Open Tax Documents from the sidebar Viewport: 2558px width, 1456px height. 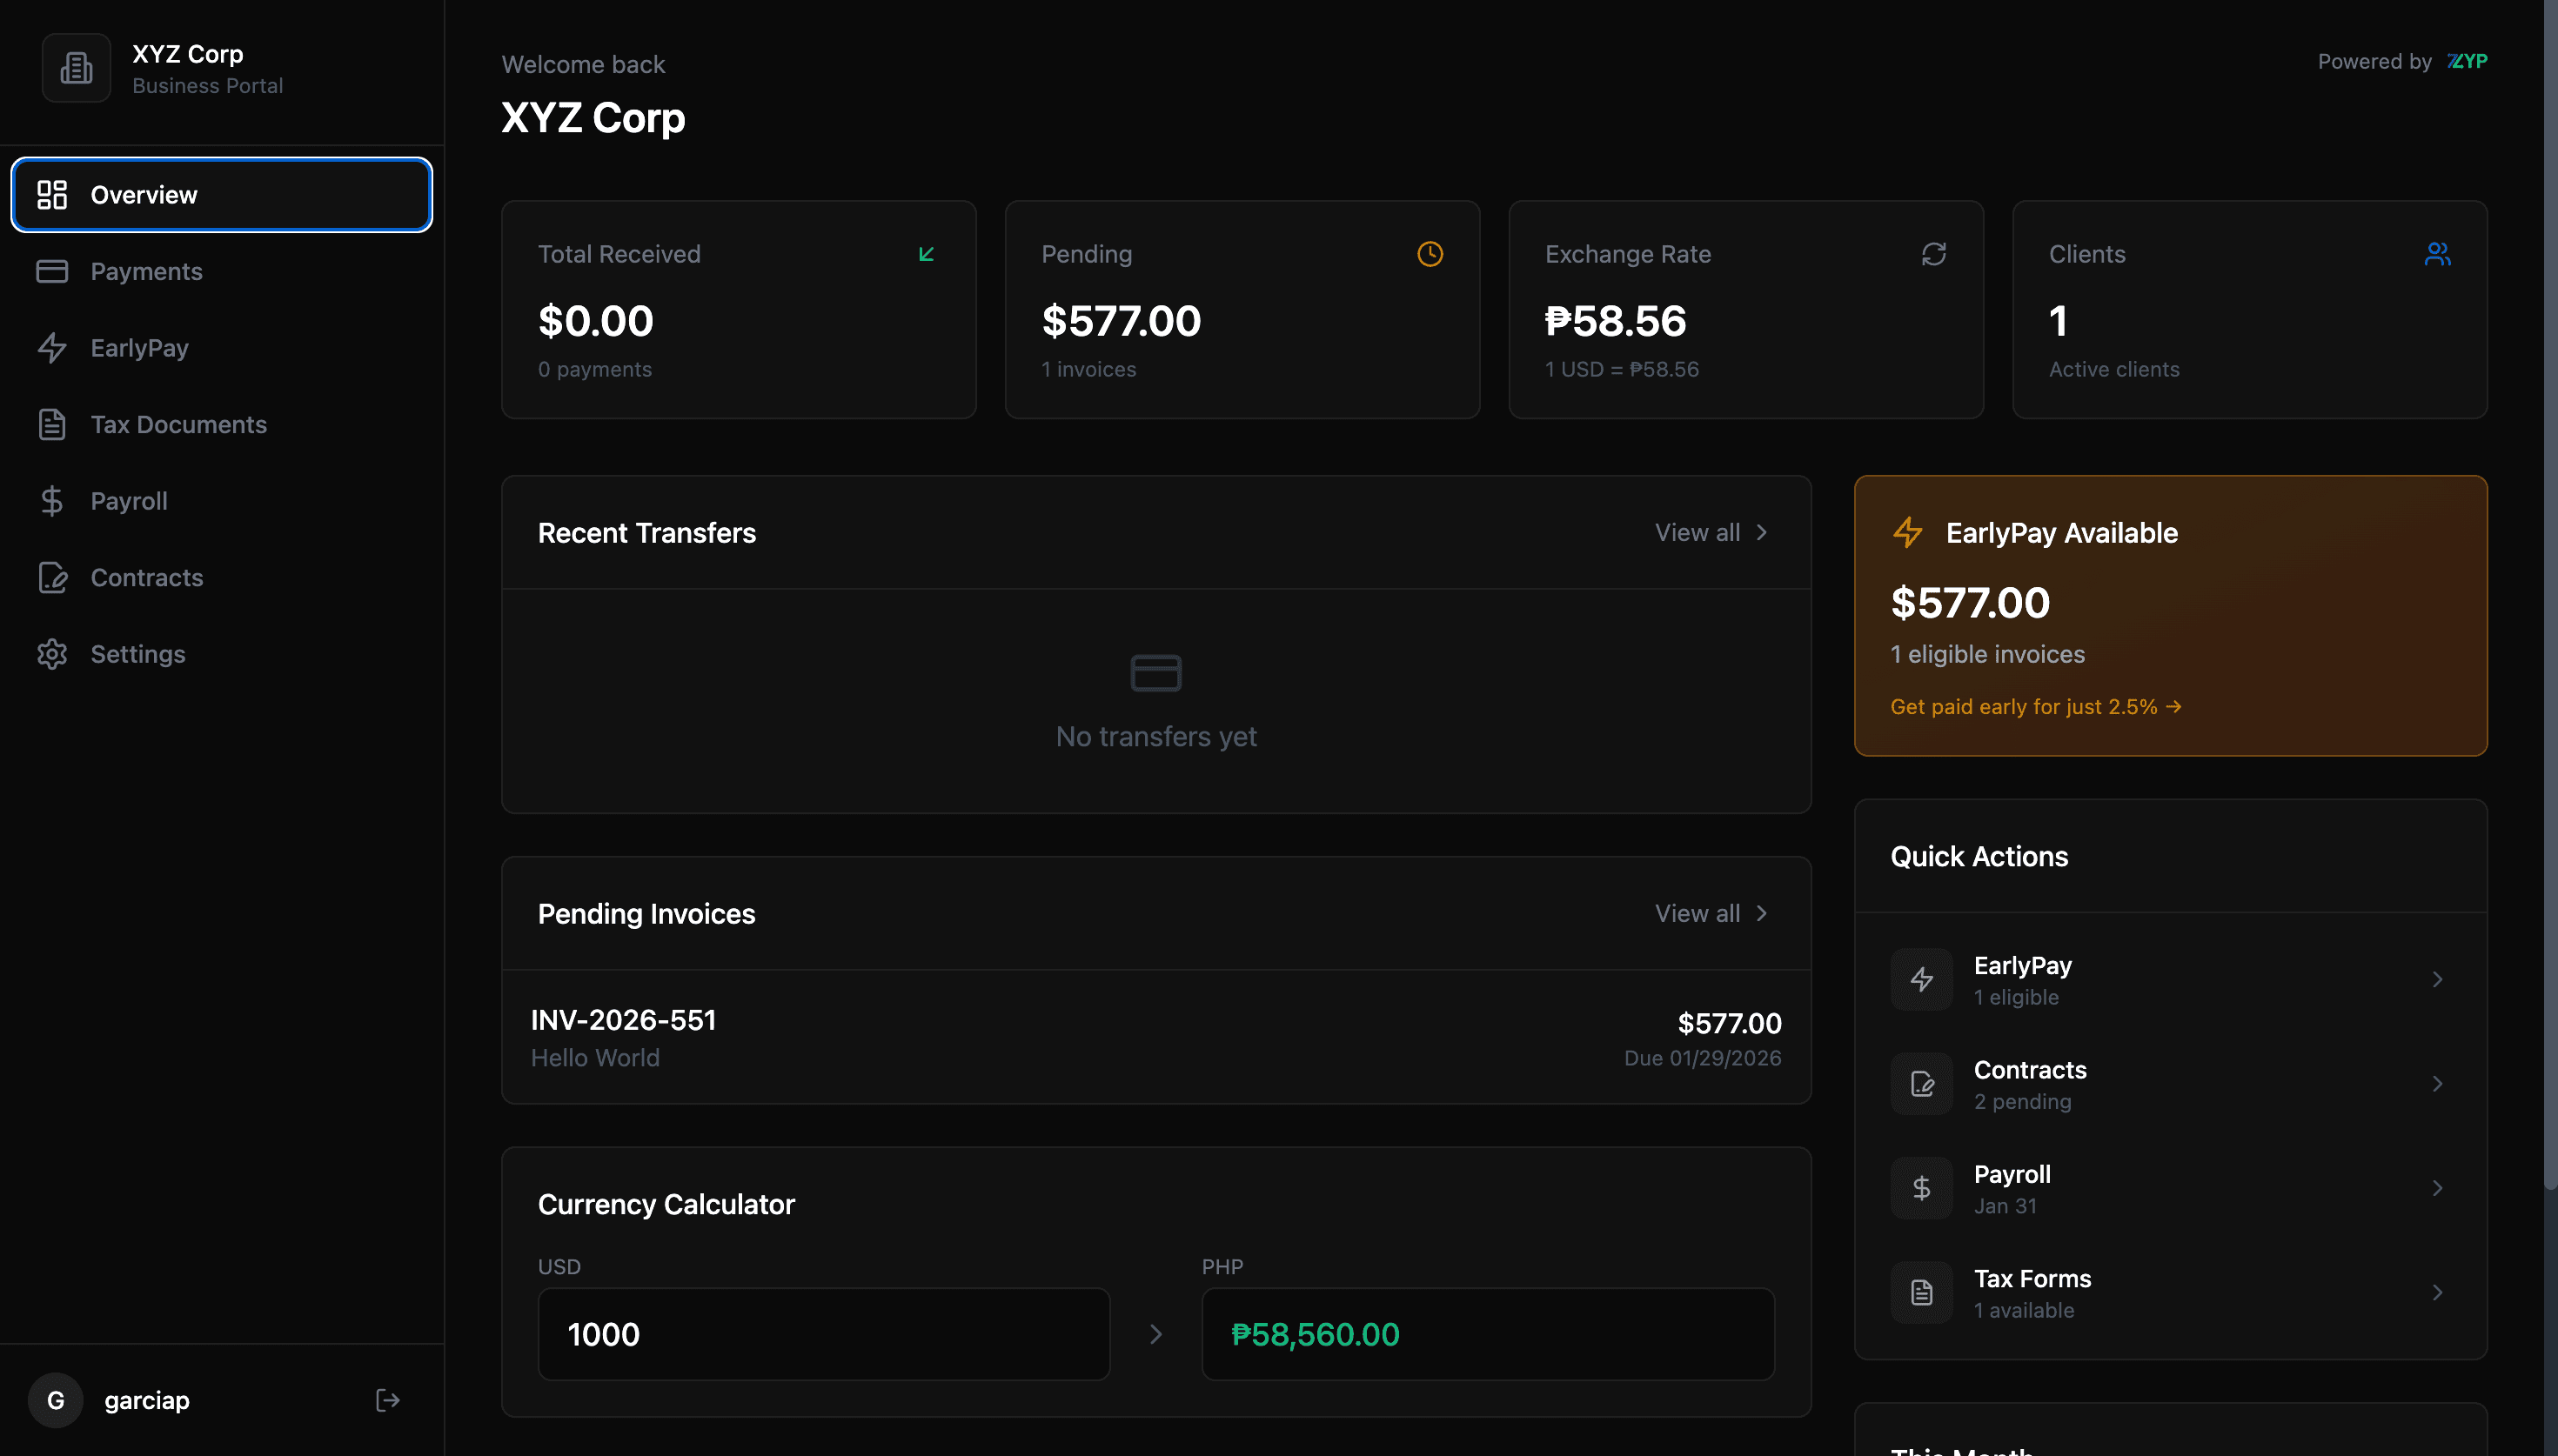pyautogui.click(x=178, y=424)
